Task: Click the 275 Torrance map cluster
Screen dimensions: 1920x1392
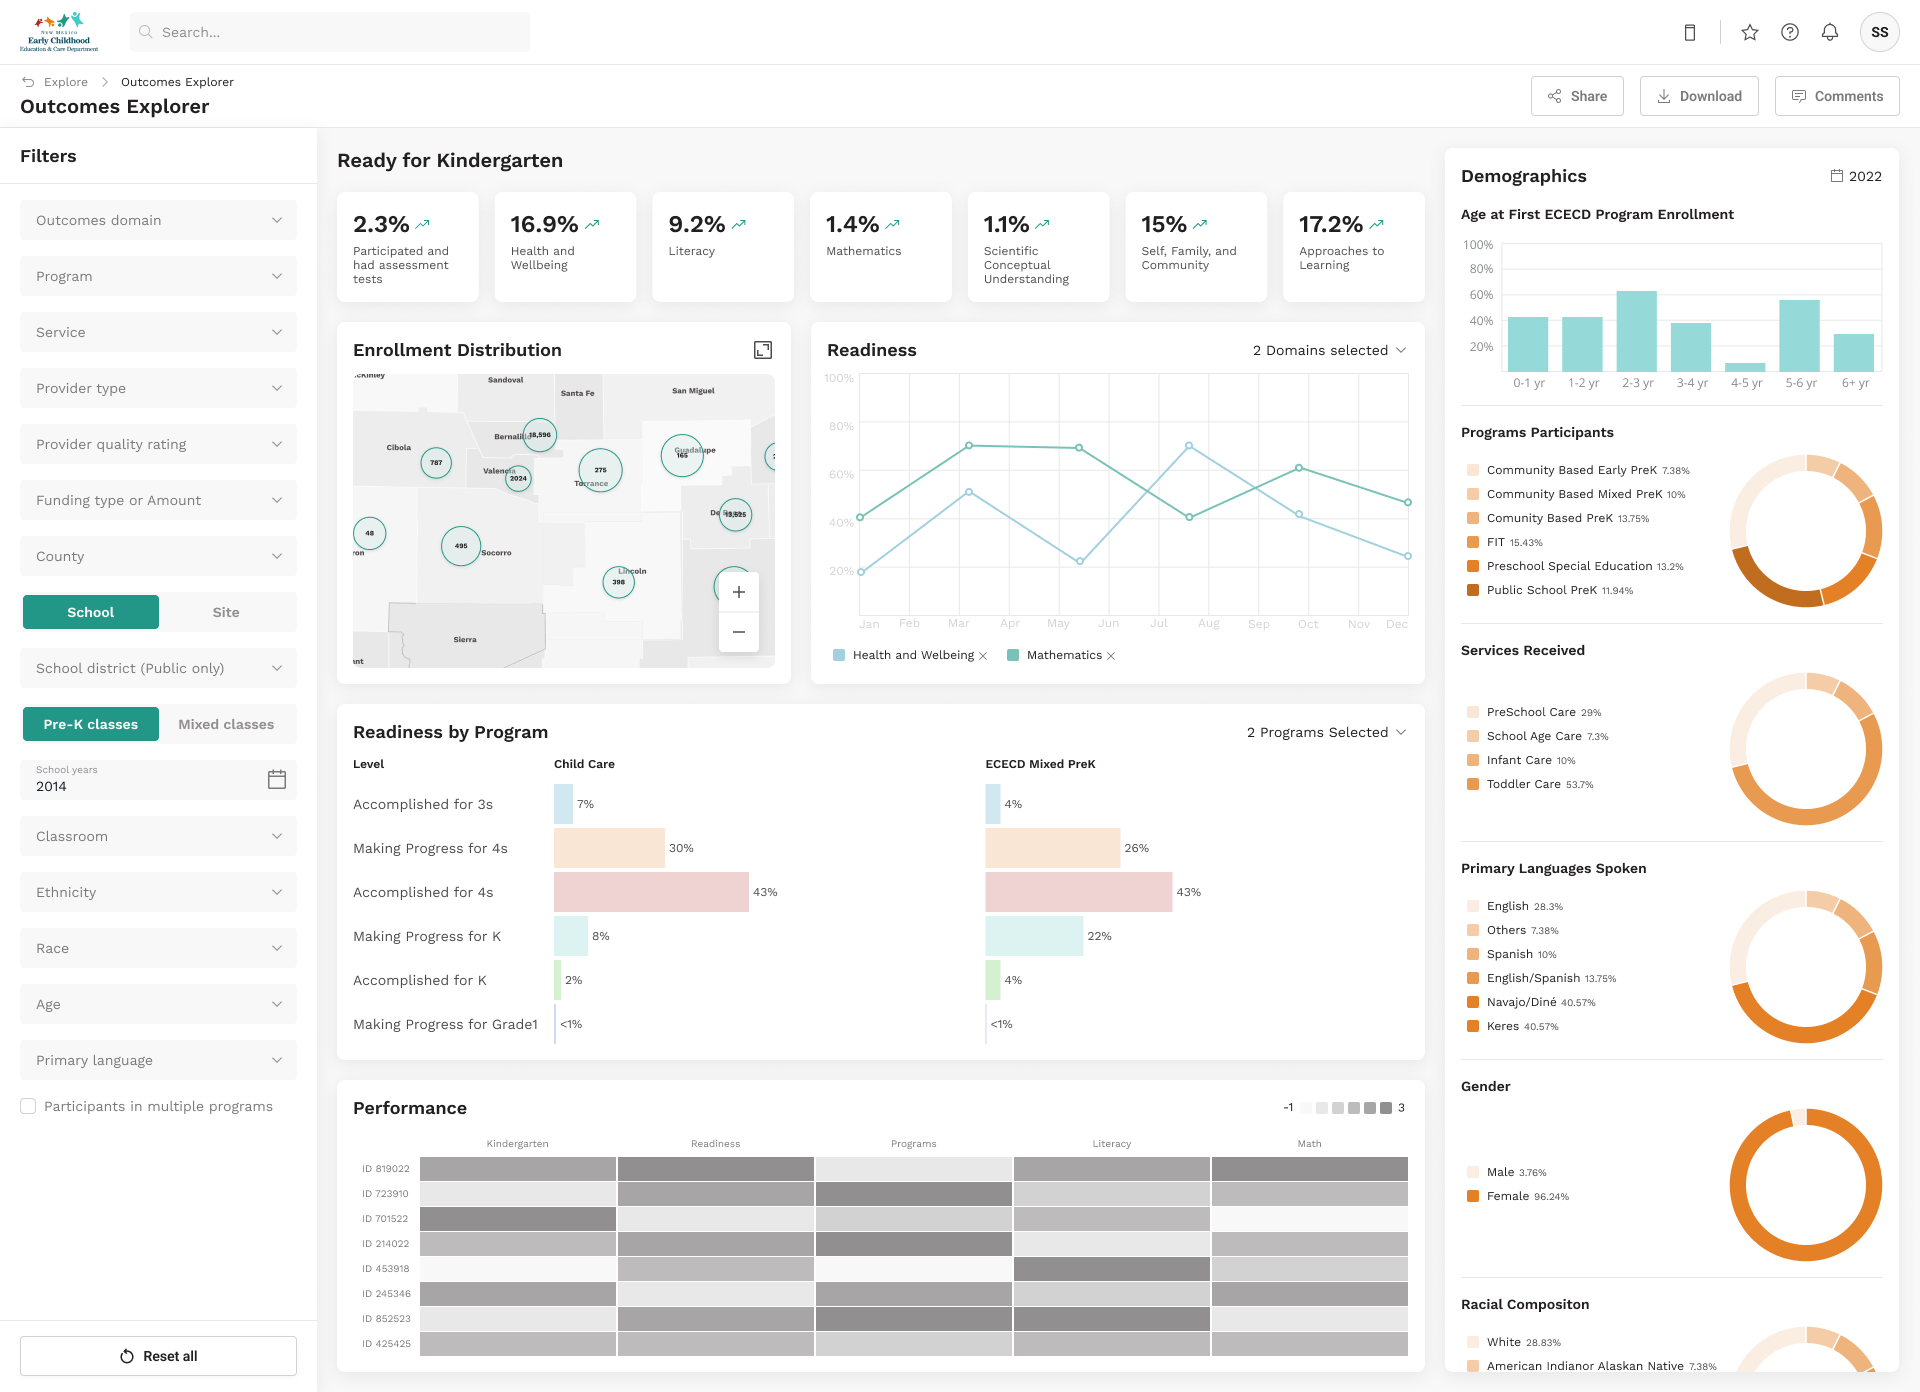Action: pyautogui.click(x=600, y=470)
